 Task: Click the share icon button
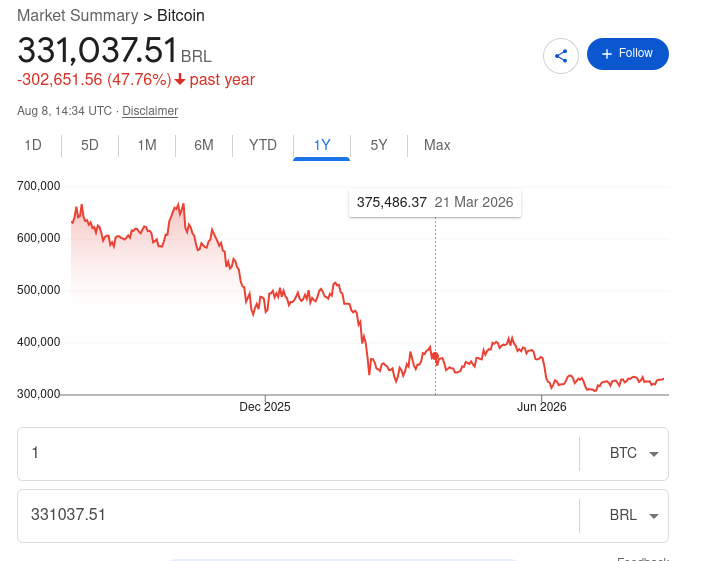(x=561, y=56)
